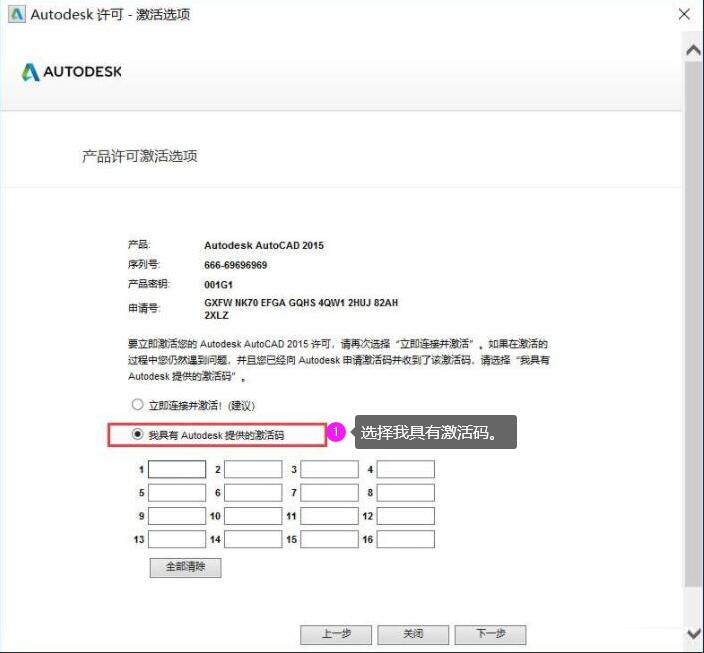704x653 pixels.
Task: Click activation code field 9
Action: point(177,516)
